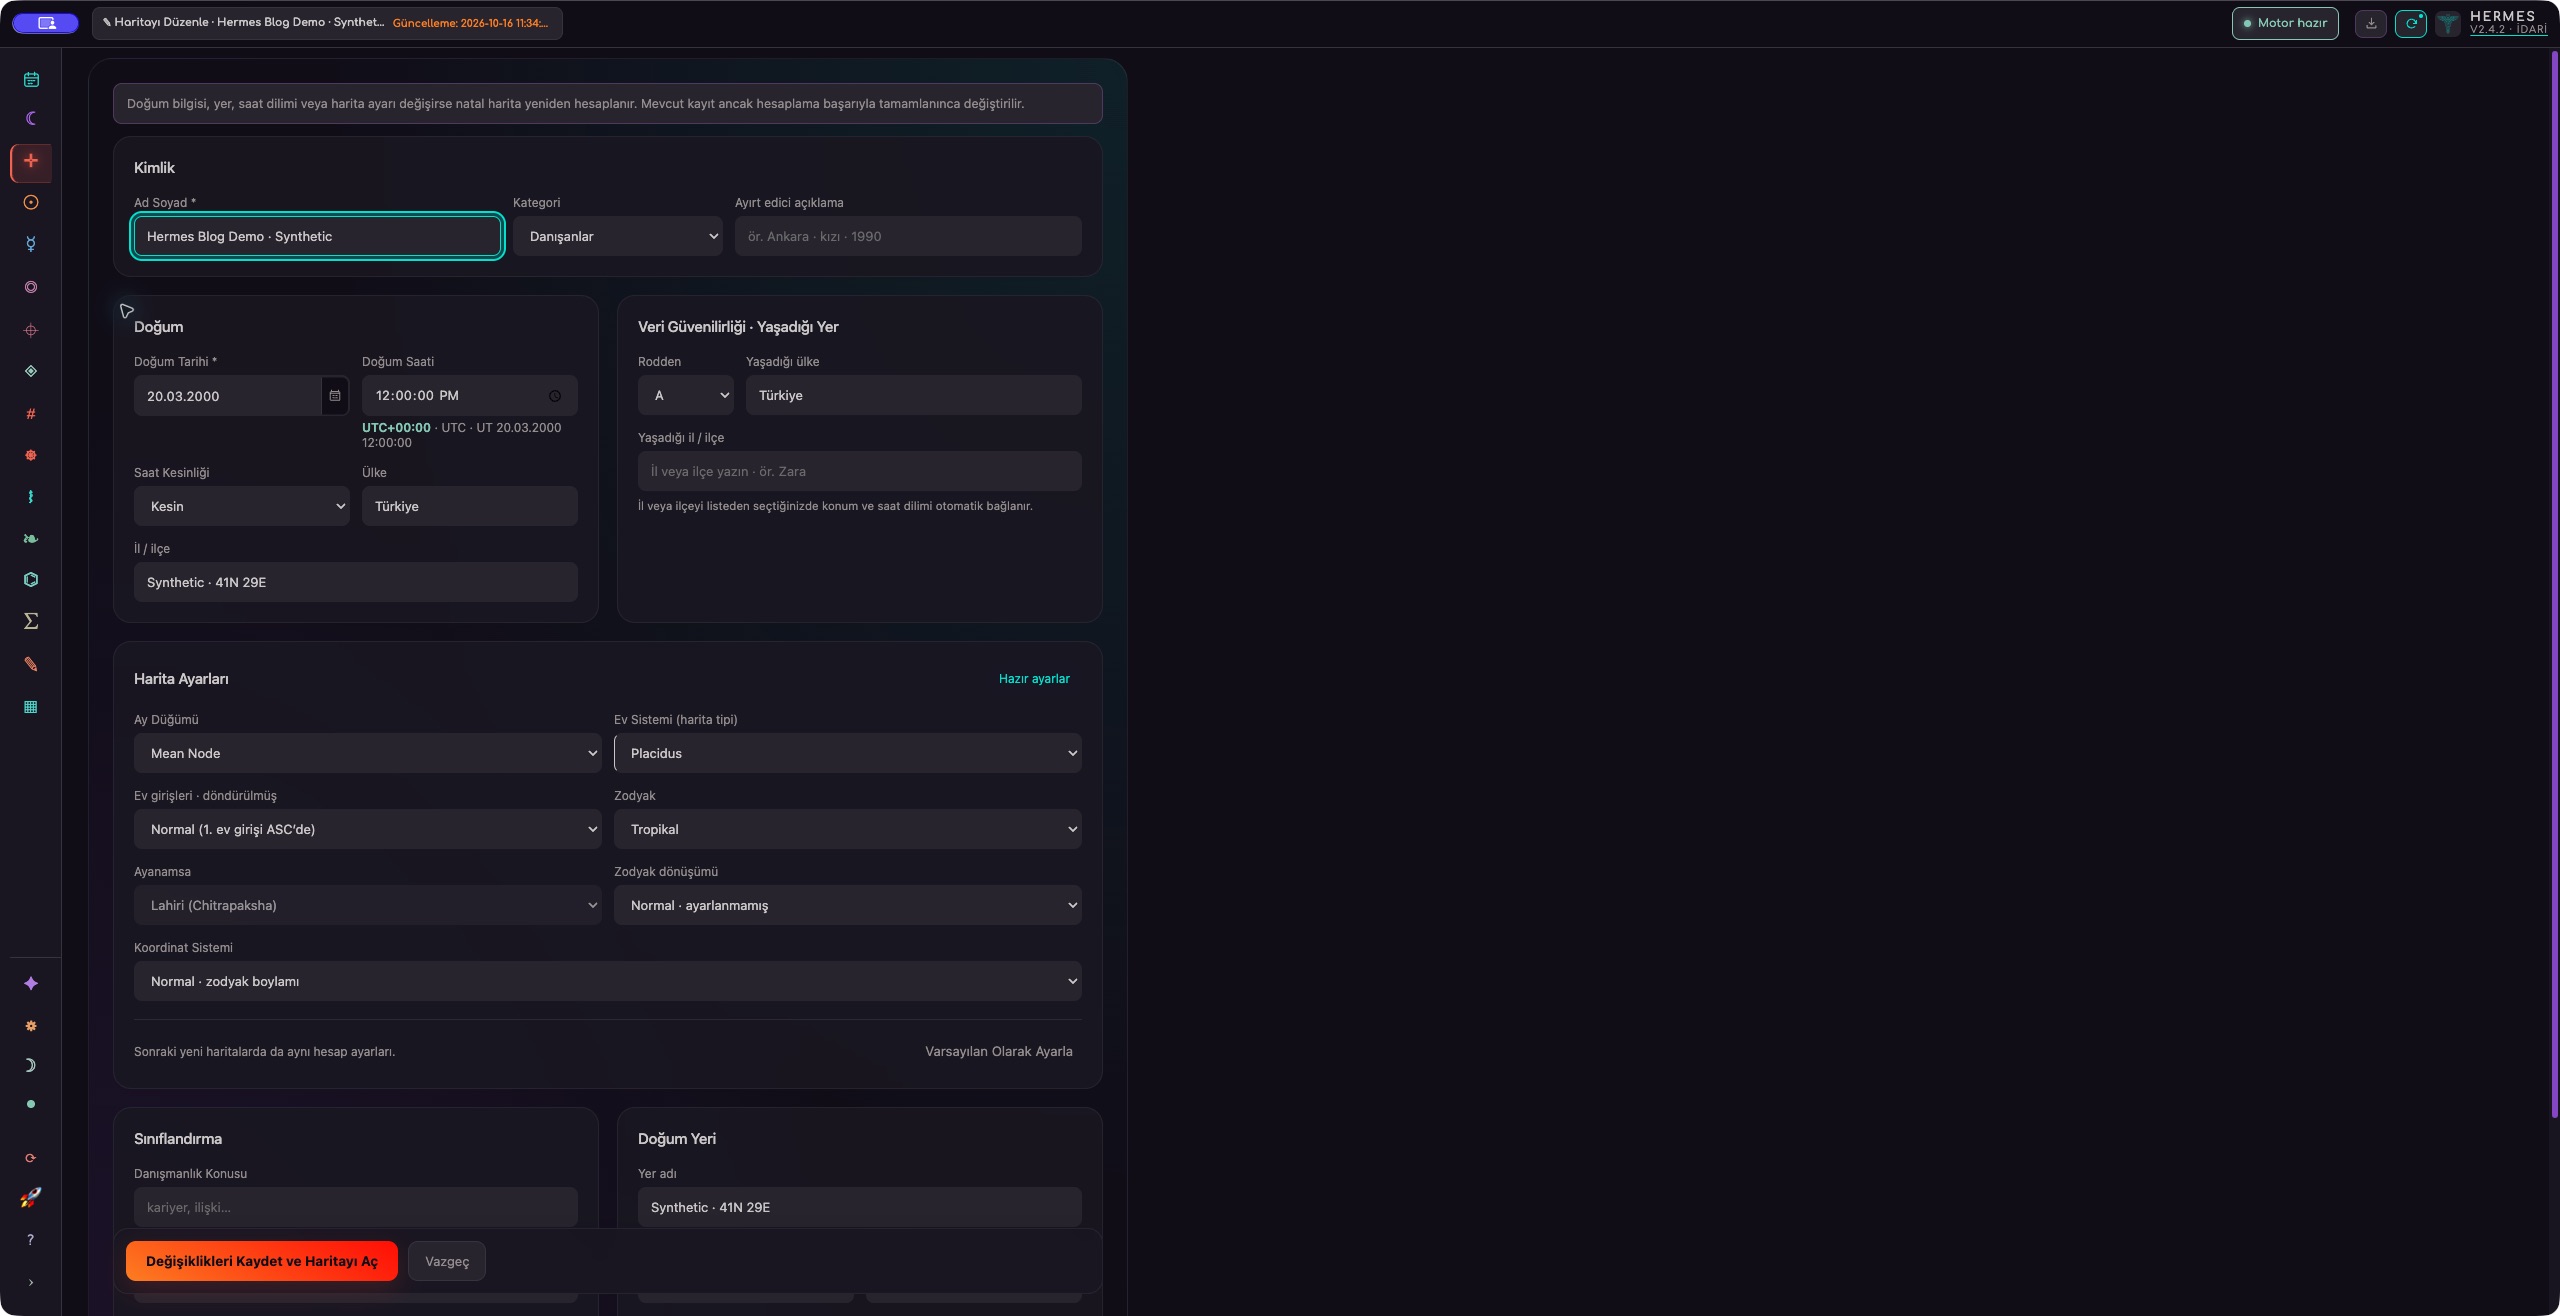Screen dimensions: 2560x1316
Task: Open the pink concentric rings sidebar icon
Action: click(x=31, y=287)
